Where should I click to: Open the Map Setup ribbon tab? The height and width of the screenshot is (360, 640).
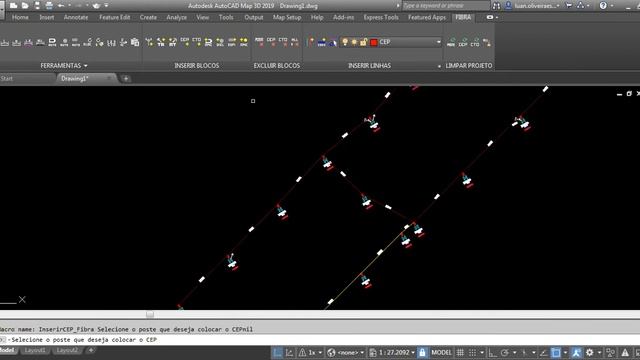[x=287, y=17]
